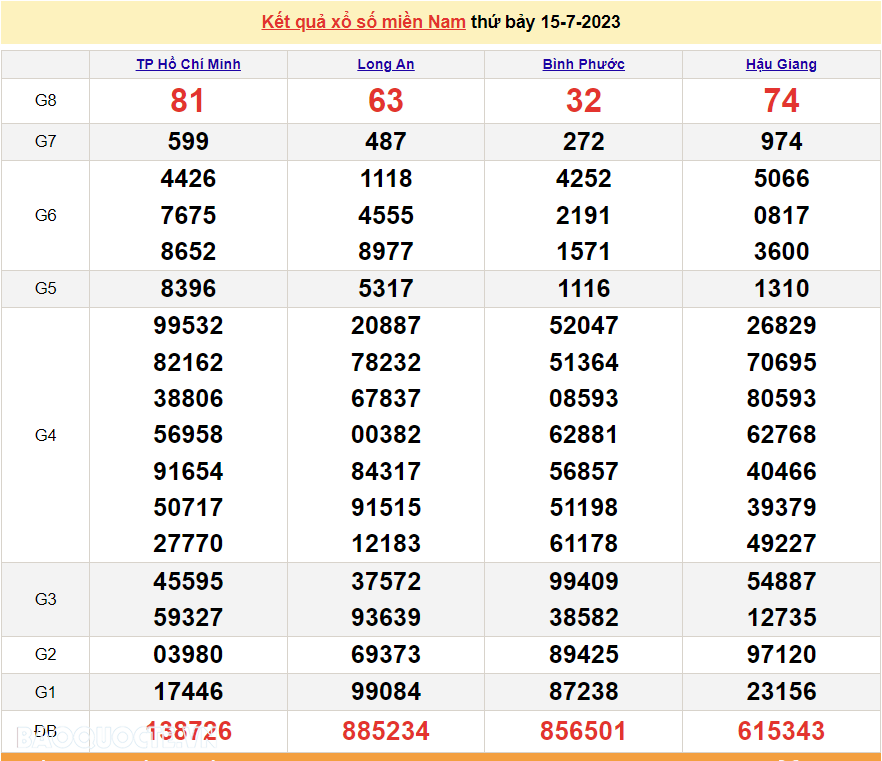Select G1 result 17446

(188, 691)
